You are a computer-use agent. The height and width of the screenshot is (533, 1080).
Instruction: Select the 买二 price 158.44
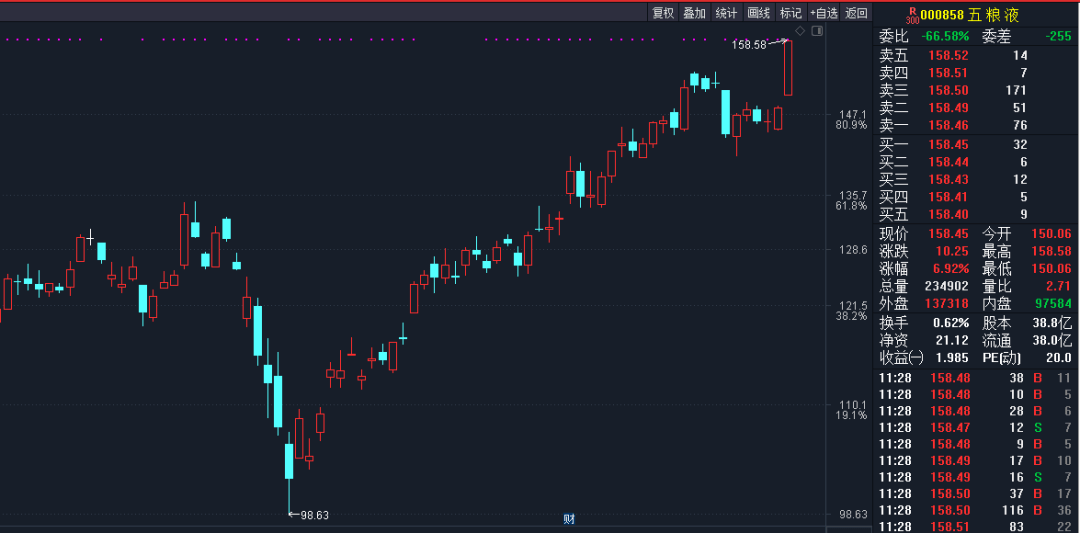click(x=948, y=162)
